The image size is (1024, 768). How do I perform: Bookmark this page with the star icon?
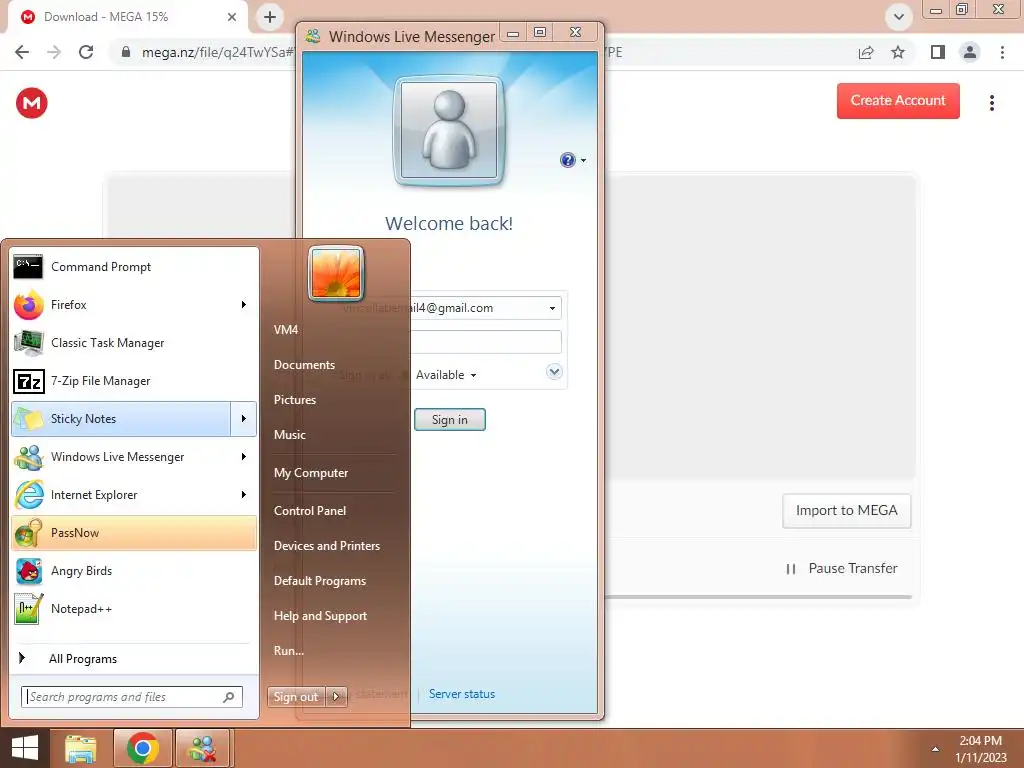(x=898, y=52)
